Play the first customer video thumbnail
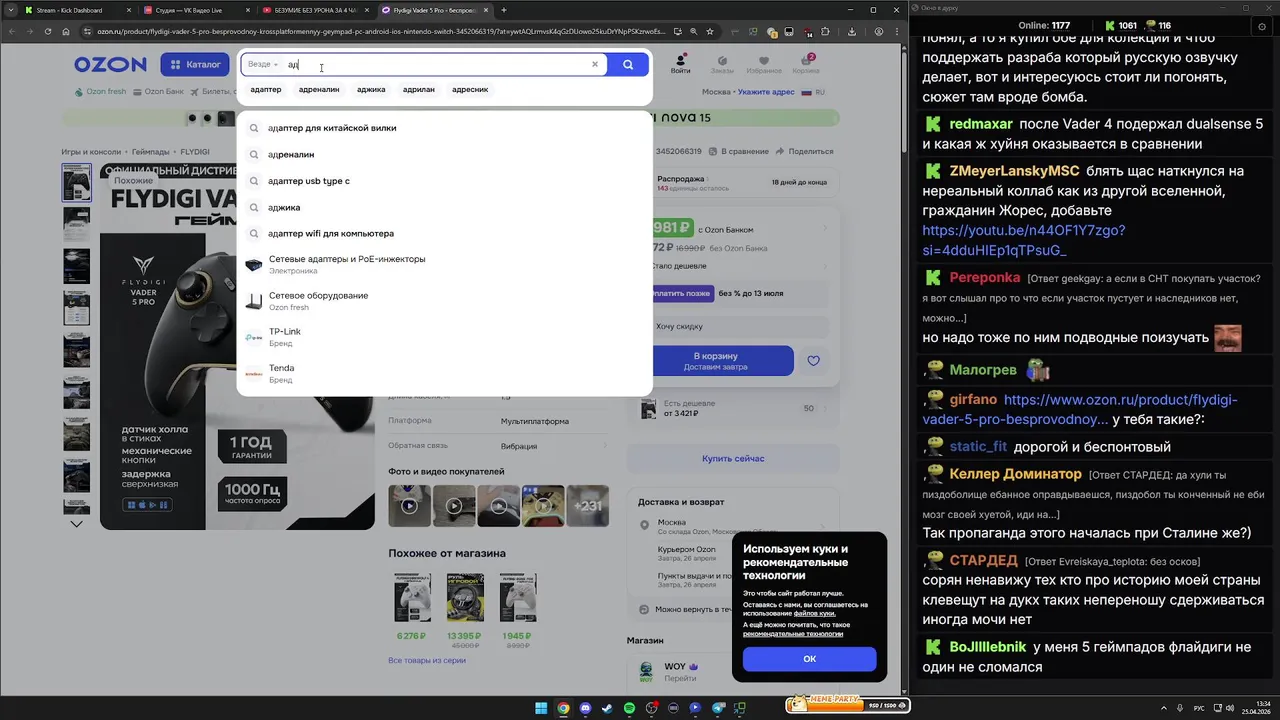Viewport: 1280px width, 720px height. [x=409, y=506]
